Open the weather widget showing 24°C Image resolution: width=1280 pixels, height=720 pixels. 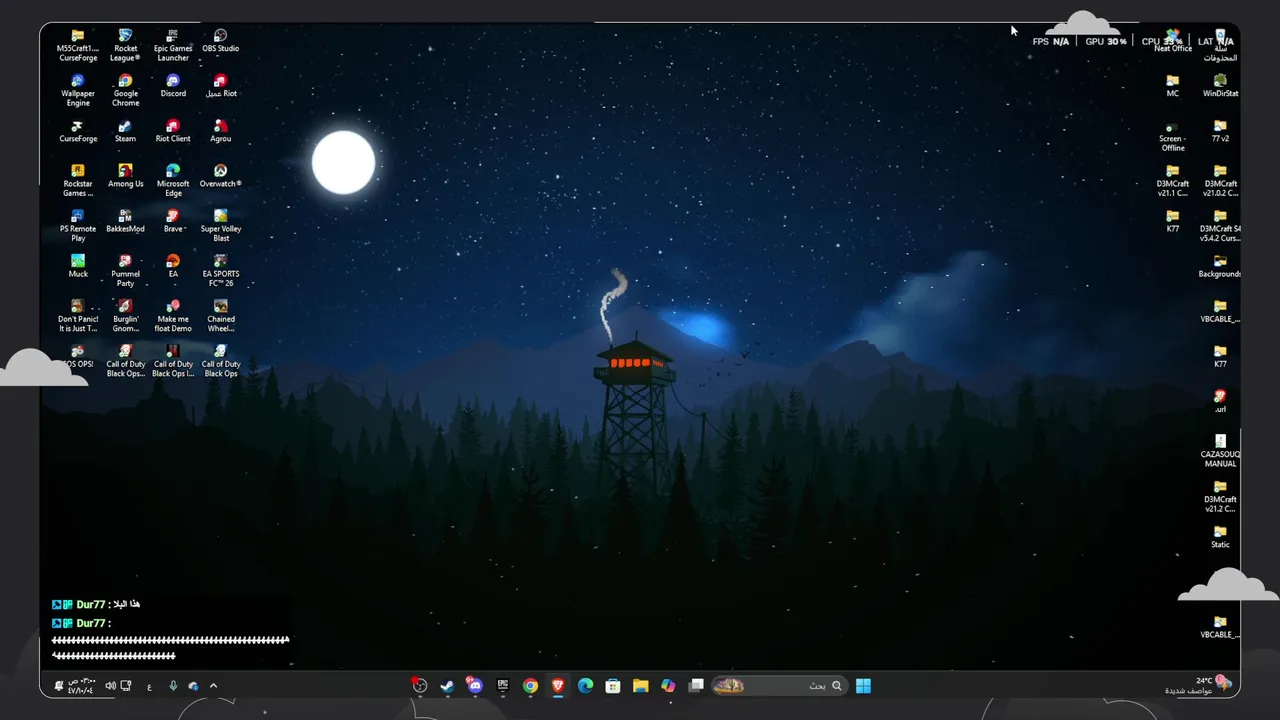tap(1198, 685)
